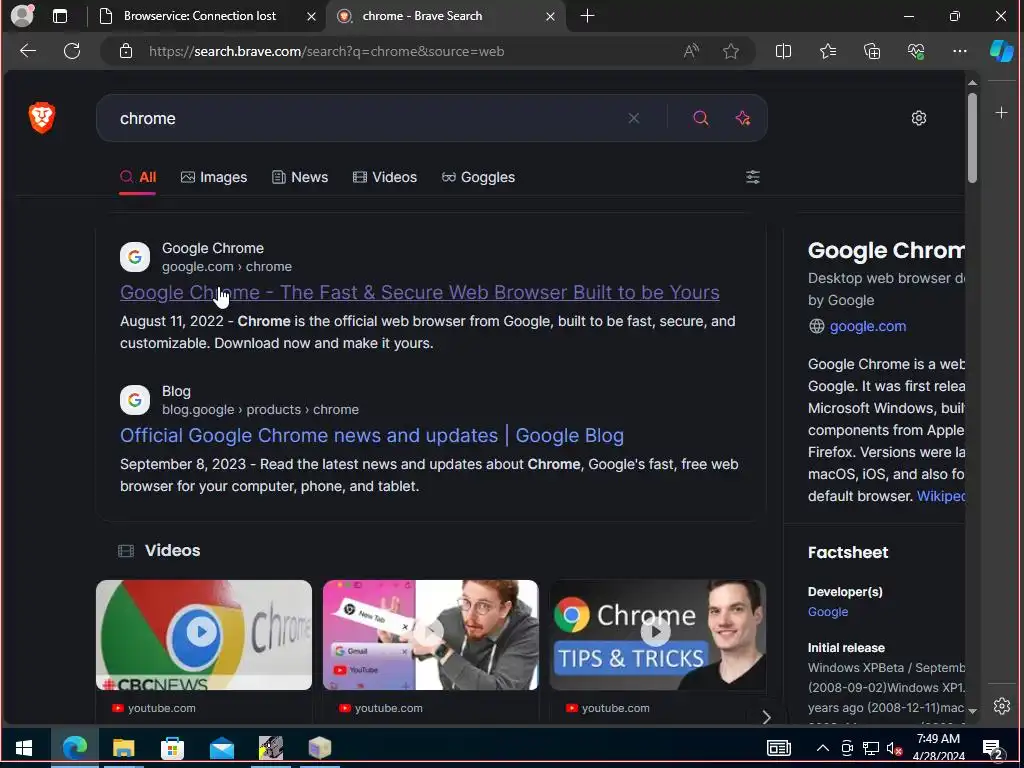Image resolution: width=1024 pixels, height=768 pixels.
Task: Switch to Videos results
Action: [385, 177]
